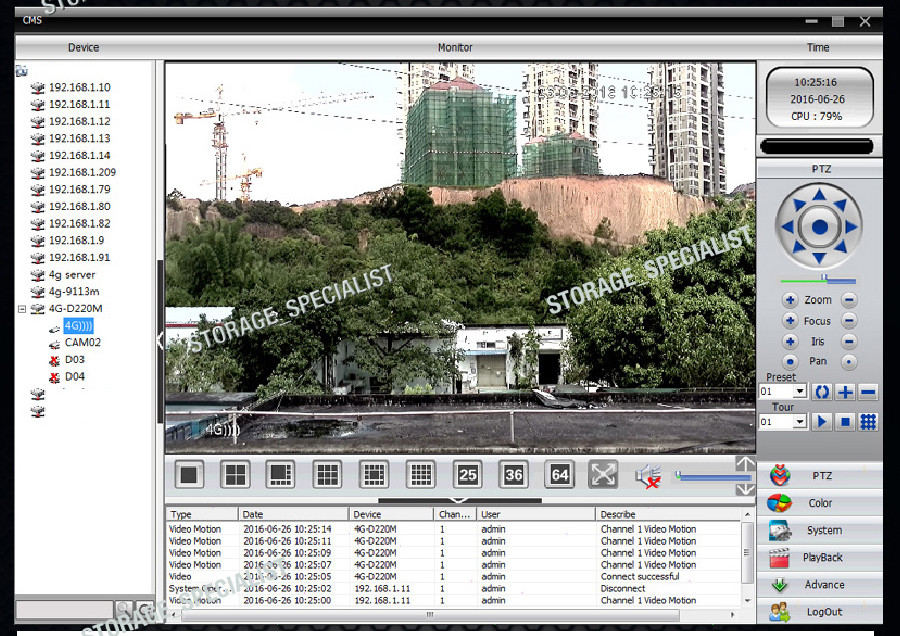Sort log by Describe column

668,514
